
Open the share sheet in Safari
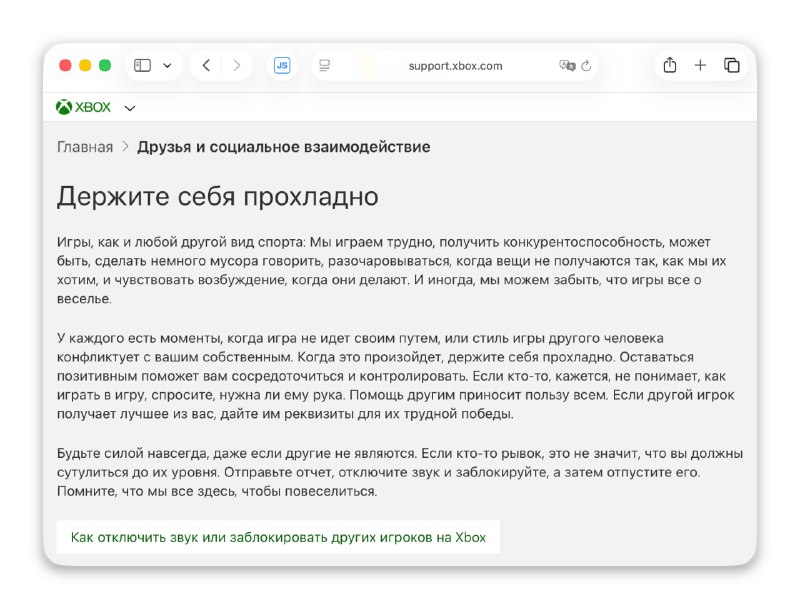(x=670, y=65)
